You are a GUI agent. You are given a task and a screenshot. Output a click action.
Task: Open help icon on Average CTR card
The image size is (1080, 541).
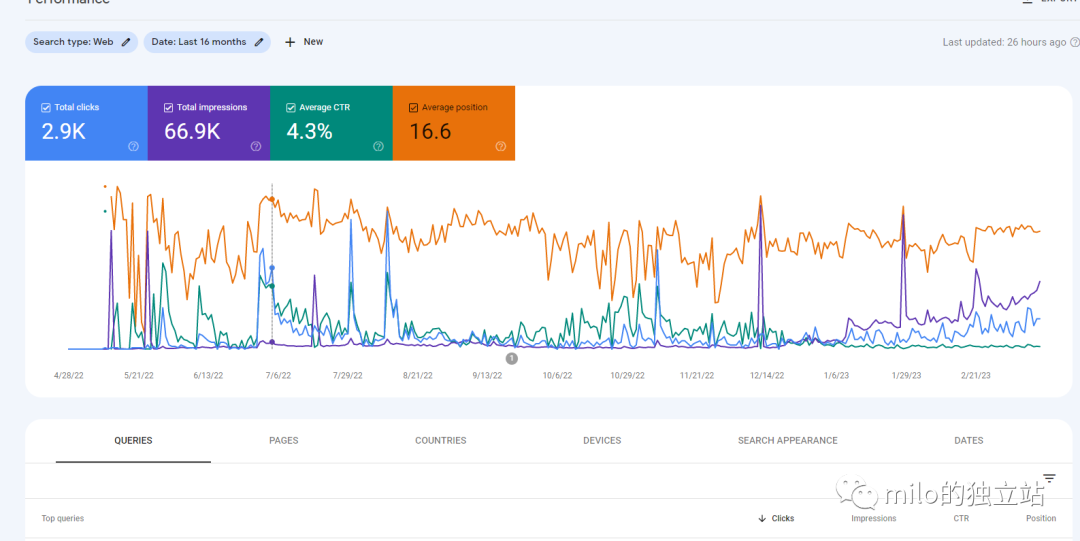pyautogui.click(x=378, y=146)
